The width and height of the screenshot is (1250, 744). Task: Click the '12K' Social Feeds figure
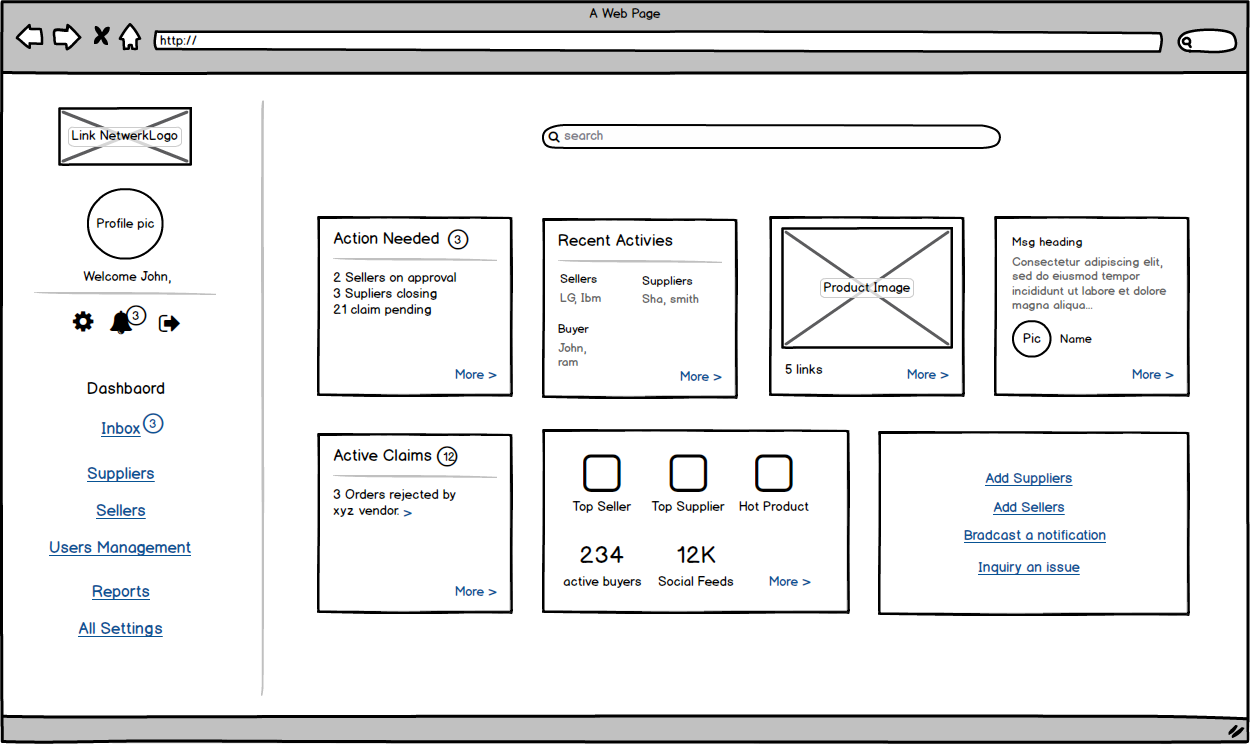click(696, 555)
